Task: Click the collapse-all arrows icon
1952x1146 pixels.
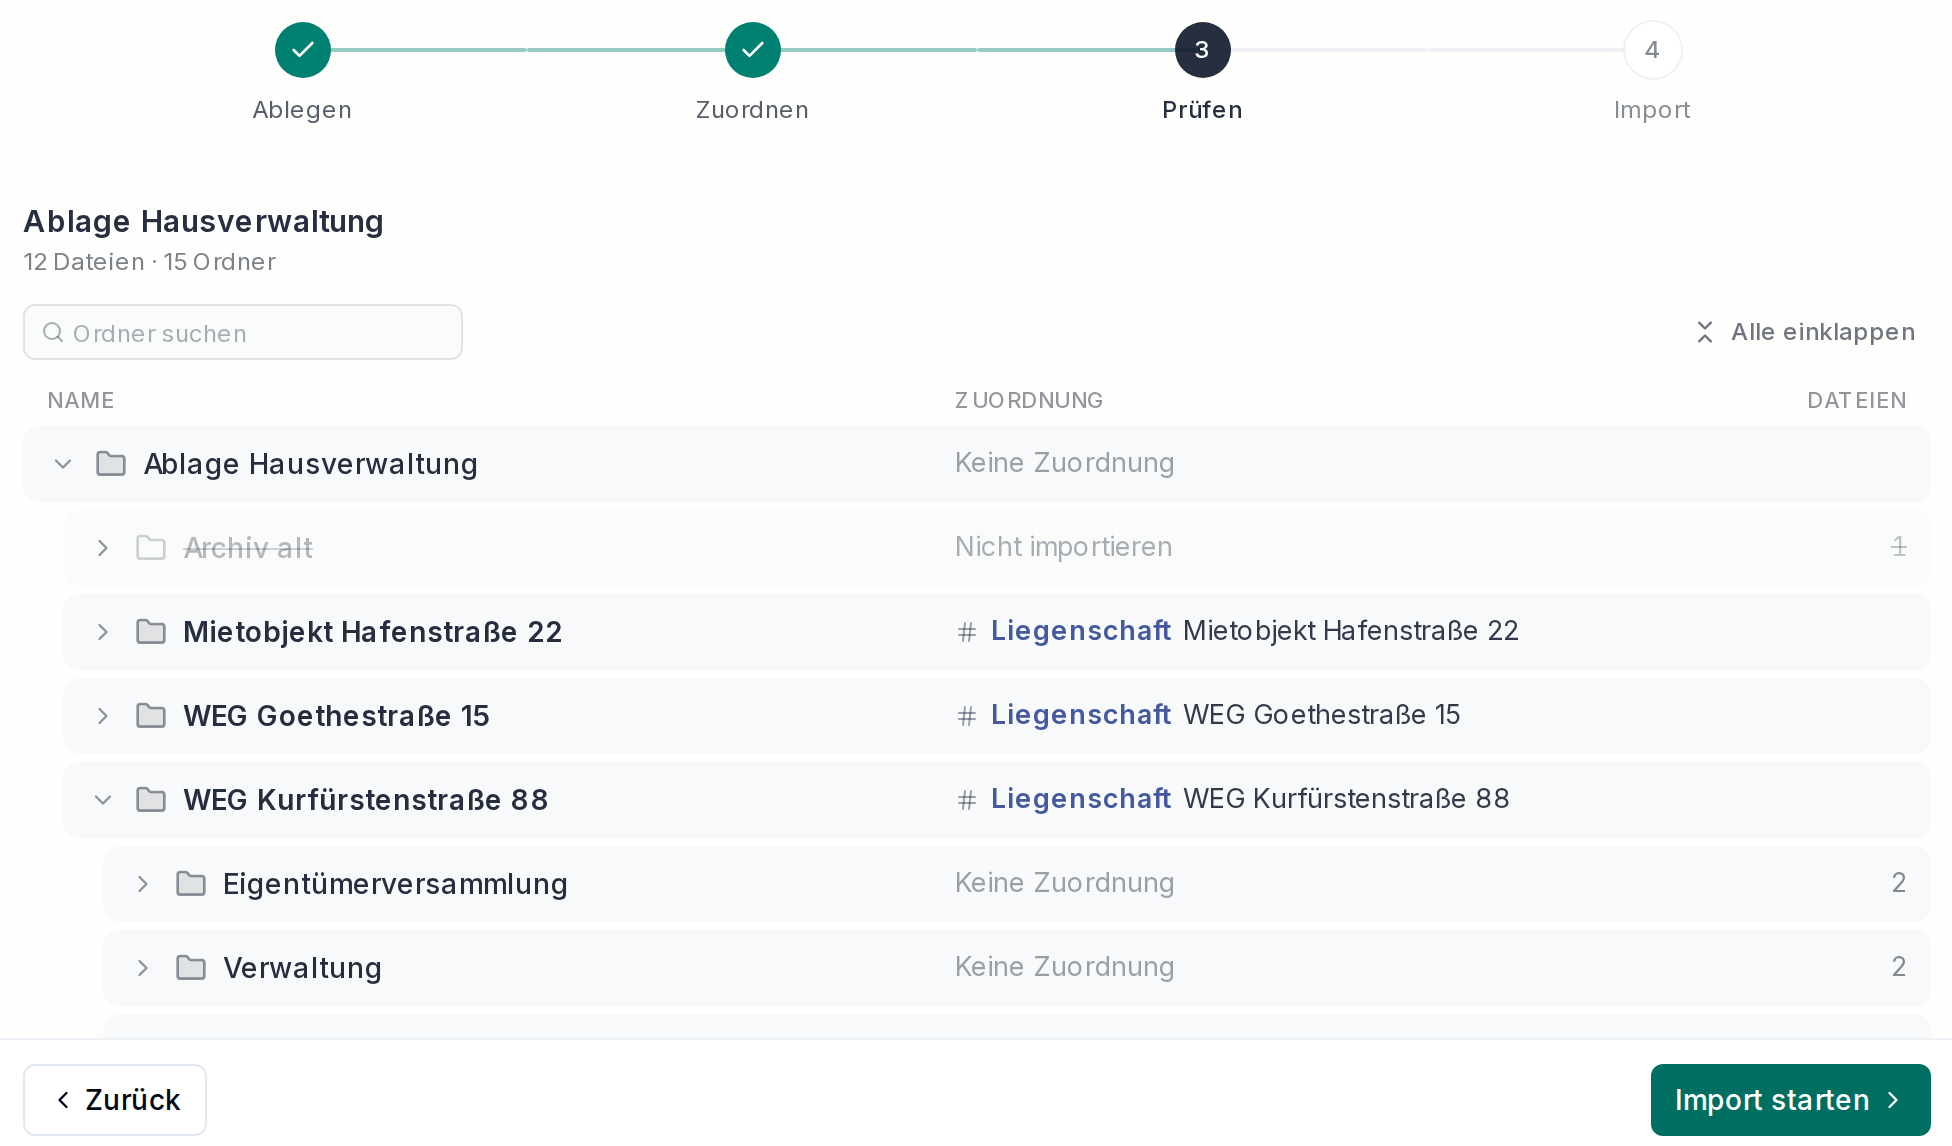Action: 1705,332
